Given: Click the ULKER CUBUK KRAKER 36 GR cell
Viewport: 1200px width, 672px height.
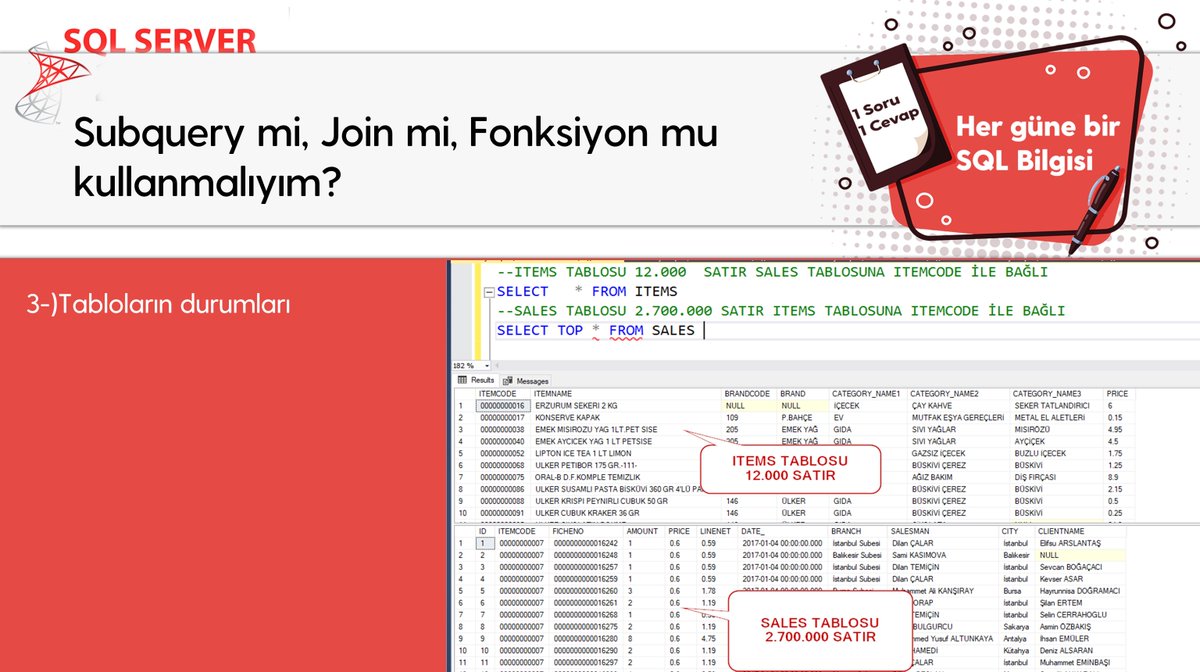Looking at the screenshot, I should (587, 513).
